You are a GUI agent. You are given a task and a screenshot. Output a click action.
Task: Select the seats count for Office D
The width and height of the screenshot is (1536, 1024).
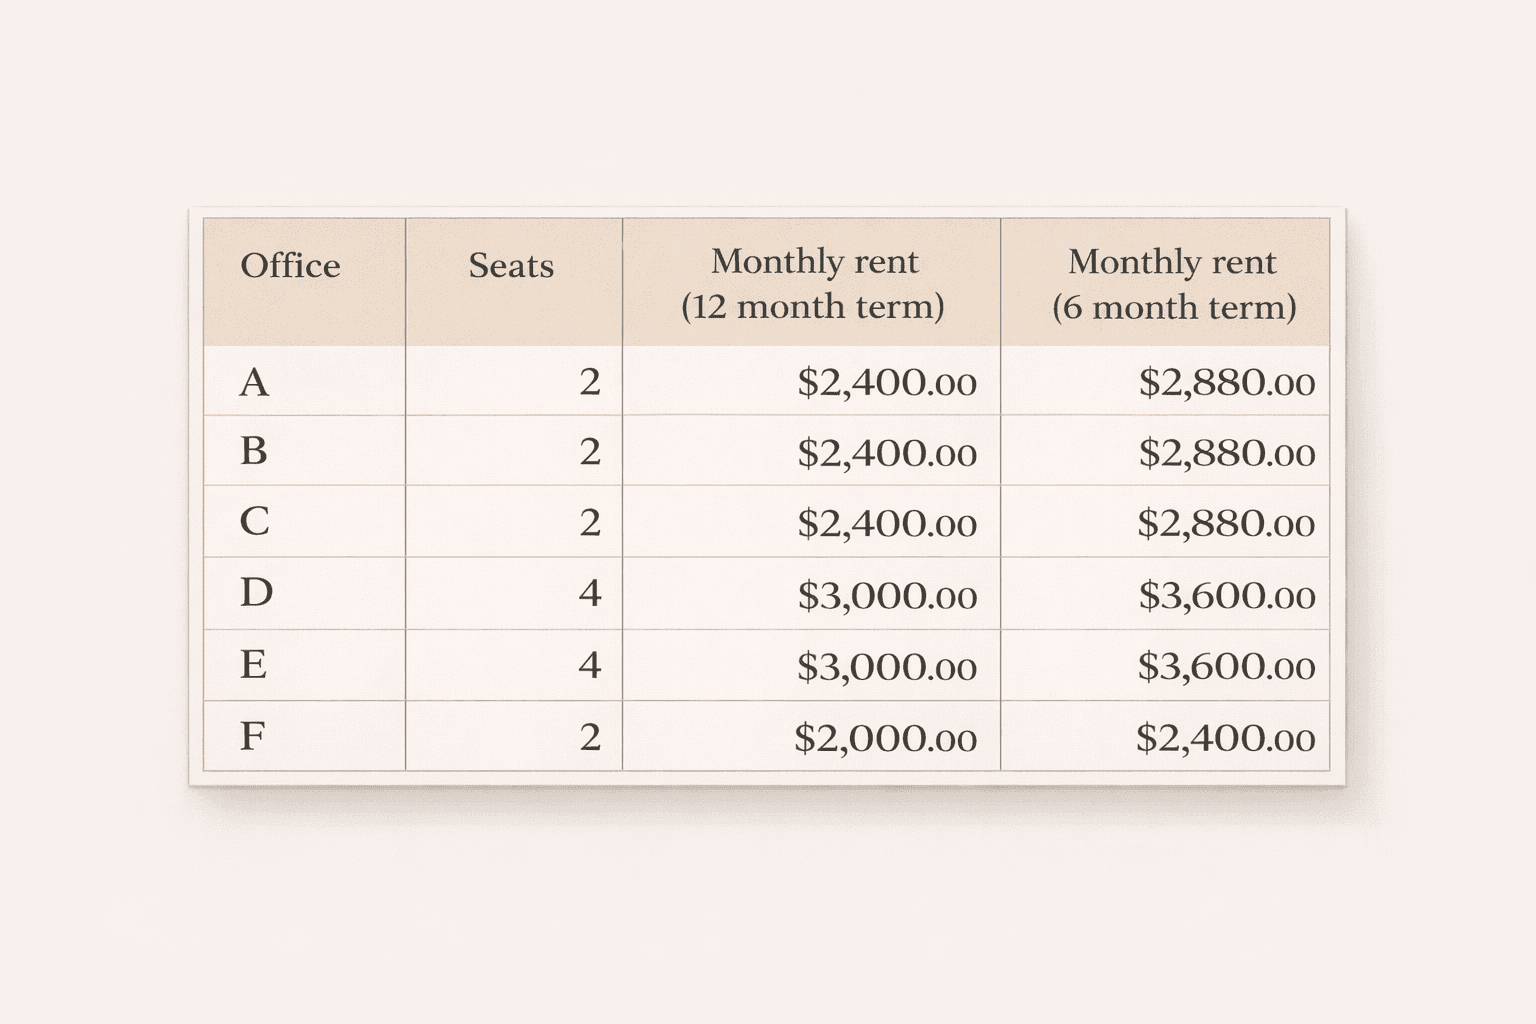click(589, 593)
